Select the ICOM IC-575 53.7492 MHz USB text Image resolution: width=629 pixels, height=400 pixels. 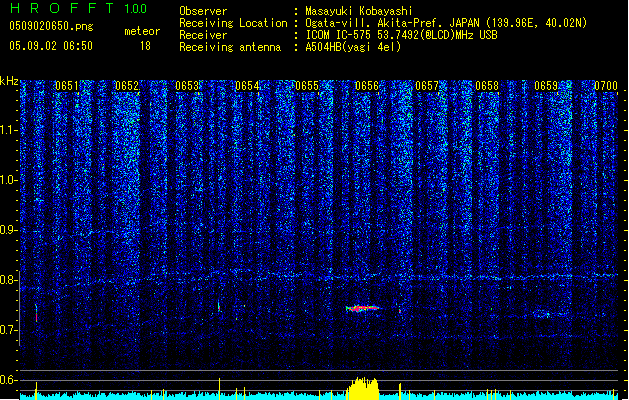tap(401, 35)
